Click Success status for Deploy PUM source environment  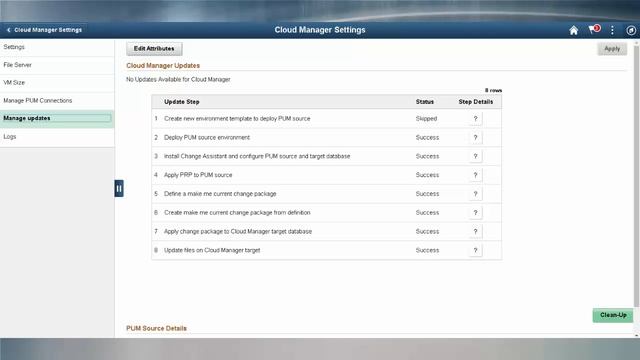point(427,138)
